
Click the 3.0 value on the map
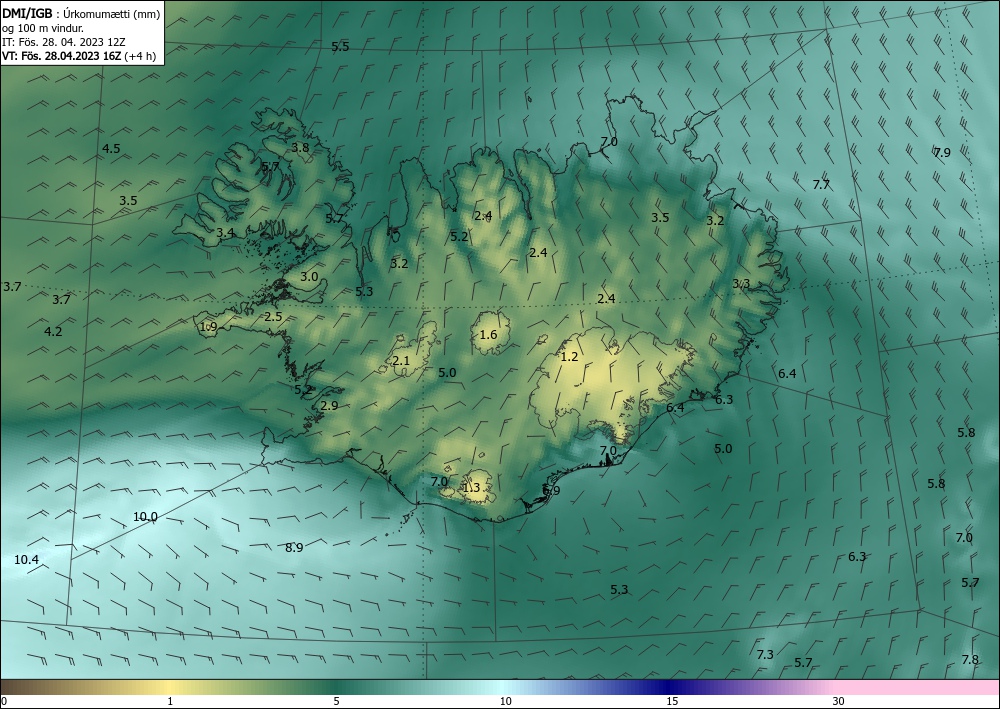pyautogui.click(x=309, y=277)
